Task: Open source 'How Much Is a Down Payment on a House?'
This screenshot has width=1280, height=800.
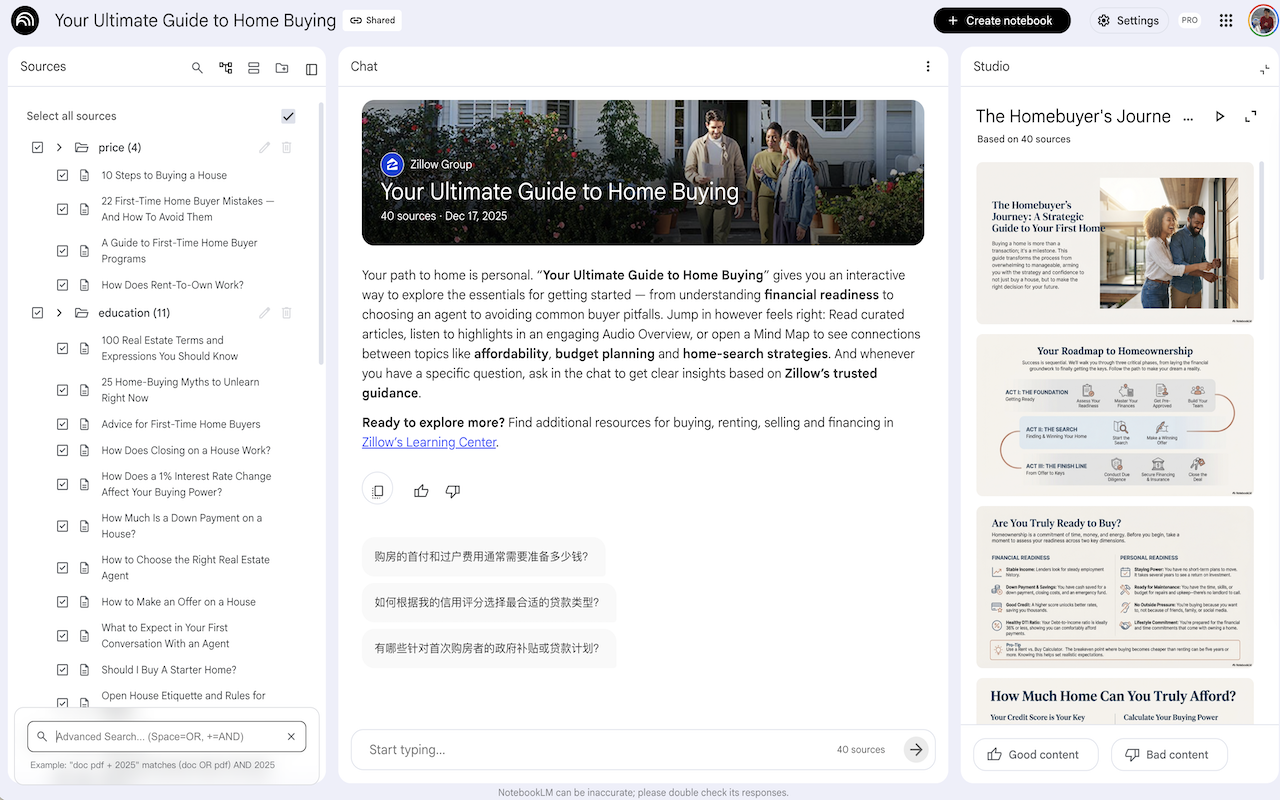Action: click(x=181, y=526)
